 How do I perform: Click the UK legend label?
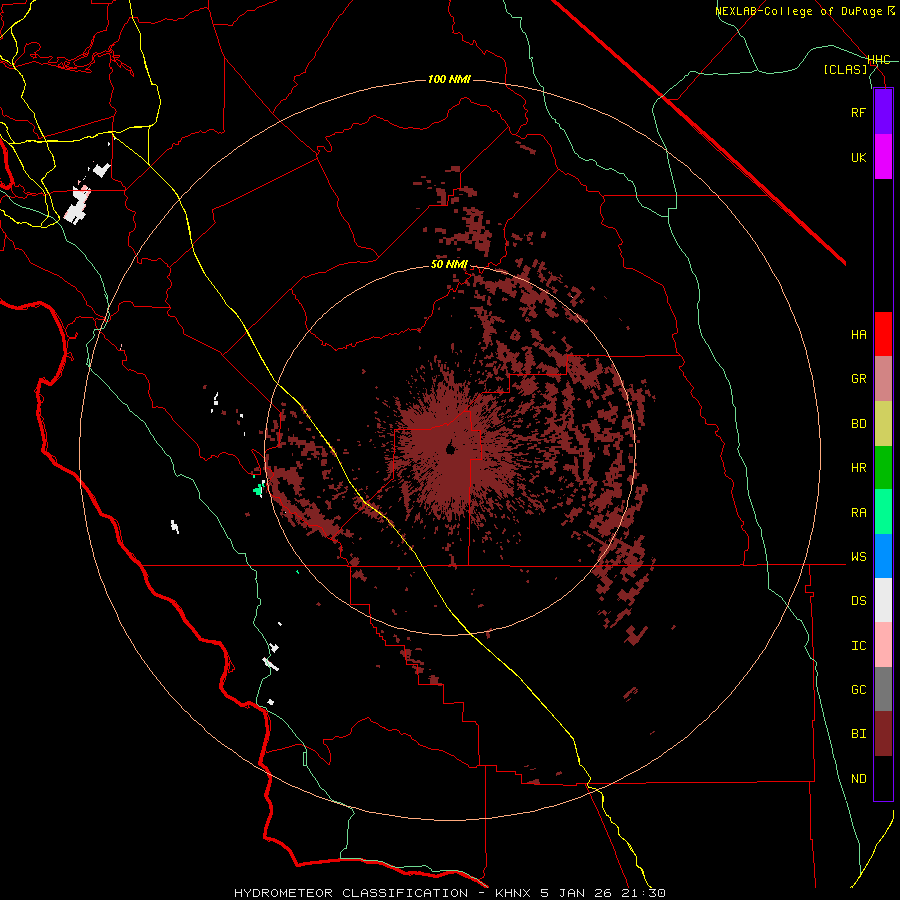pyautogui.click(x=858, y=157)
